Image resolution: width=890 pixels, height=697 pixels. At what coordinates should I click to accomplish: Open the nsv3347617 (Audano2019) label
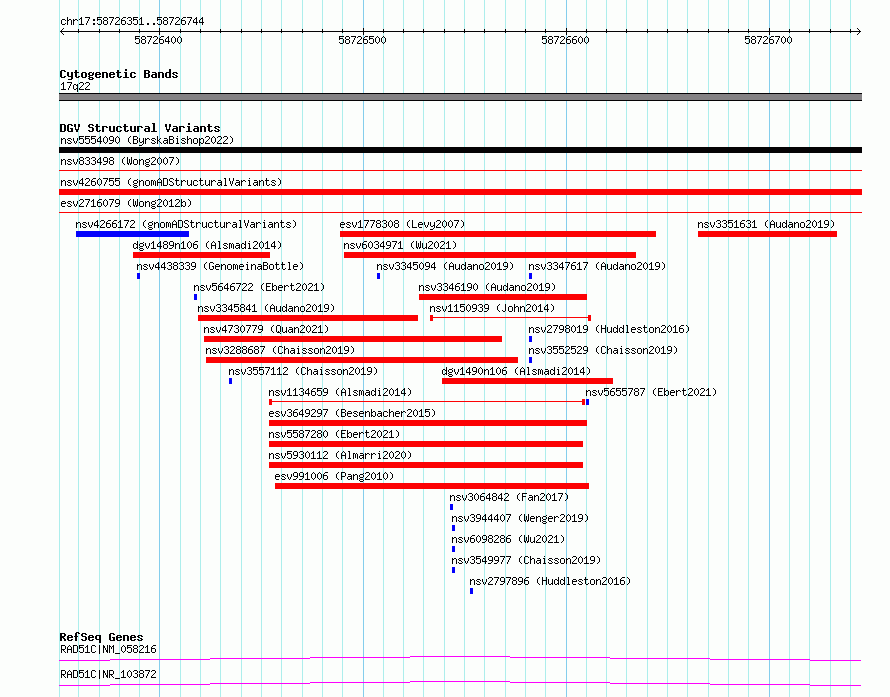pos(597,266)
